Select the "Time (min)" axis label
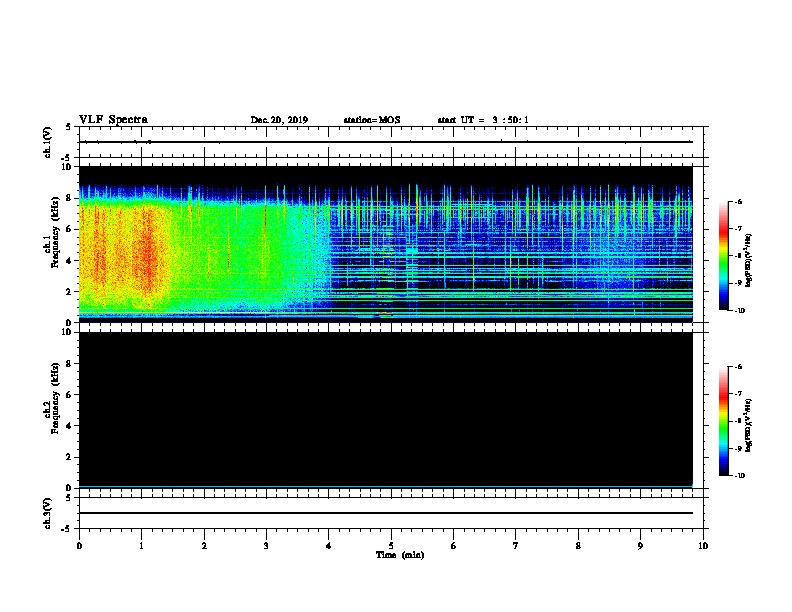 tap(400, 555)
